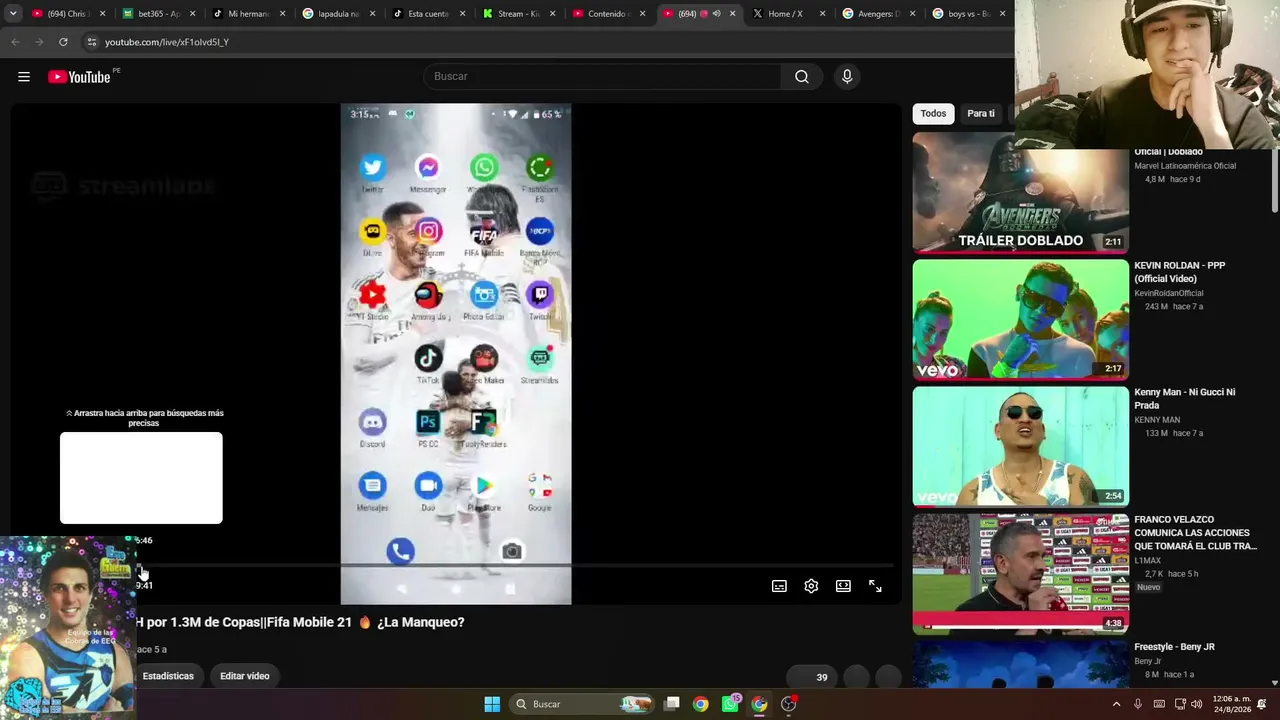
Task: Click the system tray microphone icon
Action: click(x=1138, y=704)
